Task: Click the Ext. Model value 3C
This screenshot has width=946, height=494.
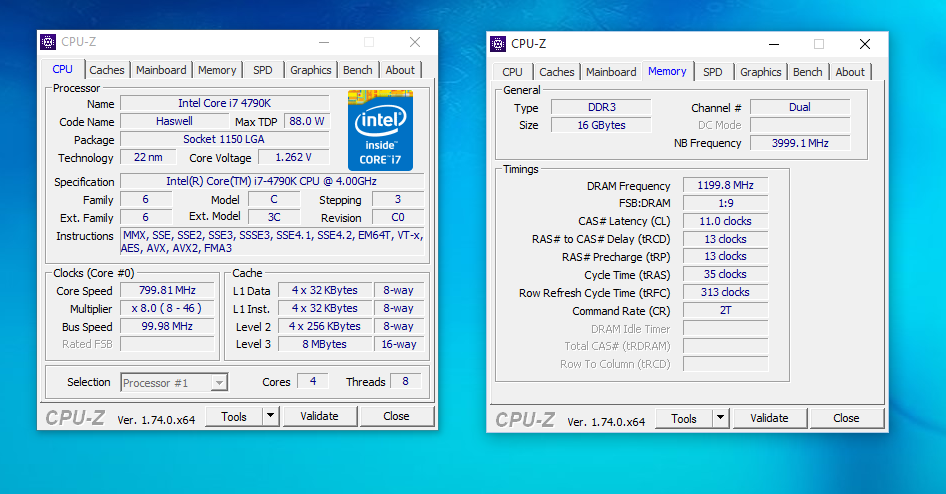Action: click(274, 217)
